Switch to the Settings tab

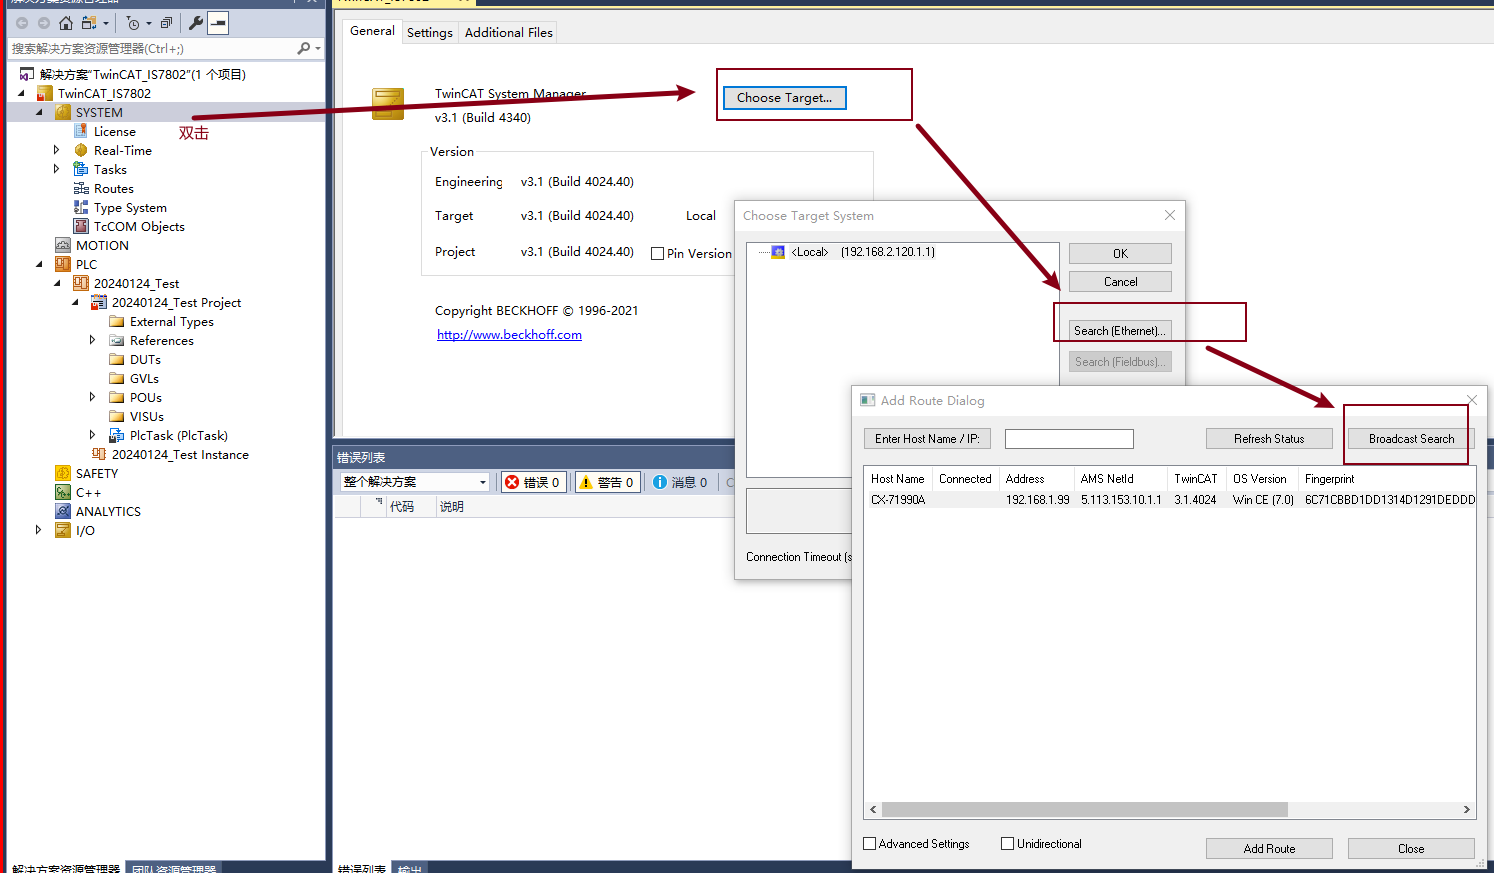430,33
